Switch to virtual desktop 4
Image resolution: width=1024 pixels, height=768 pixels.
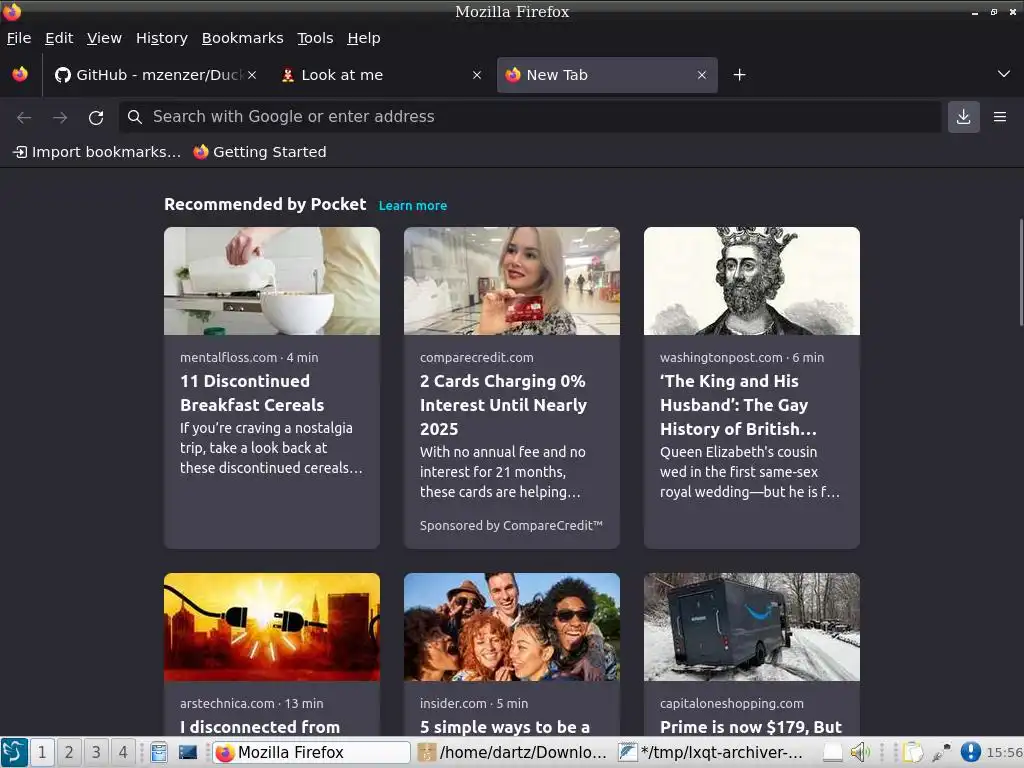click(x=123, y=752)
